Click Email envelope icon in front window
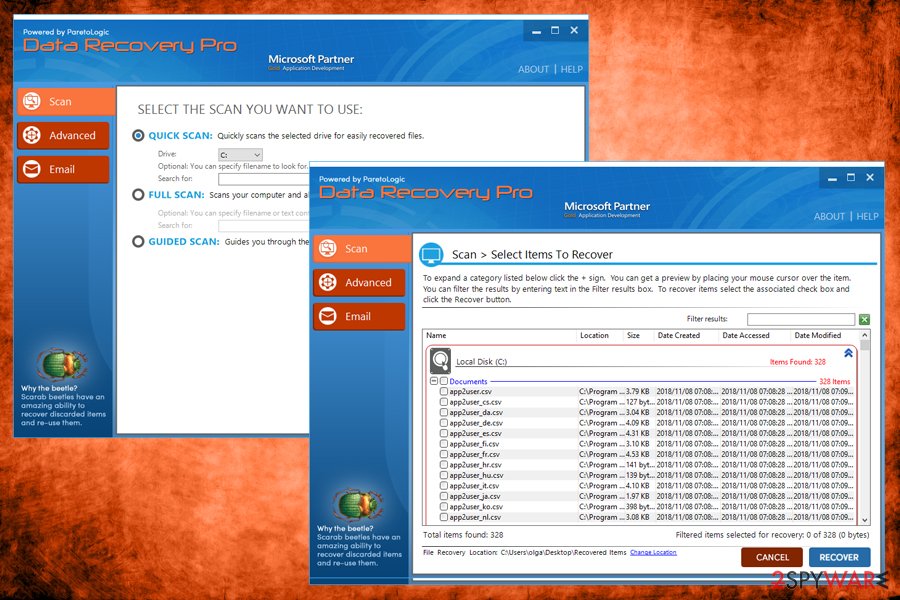This screenshot has height=600, width=900. [328, 316]
